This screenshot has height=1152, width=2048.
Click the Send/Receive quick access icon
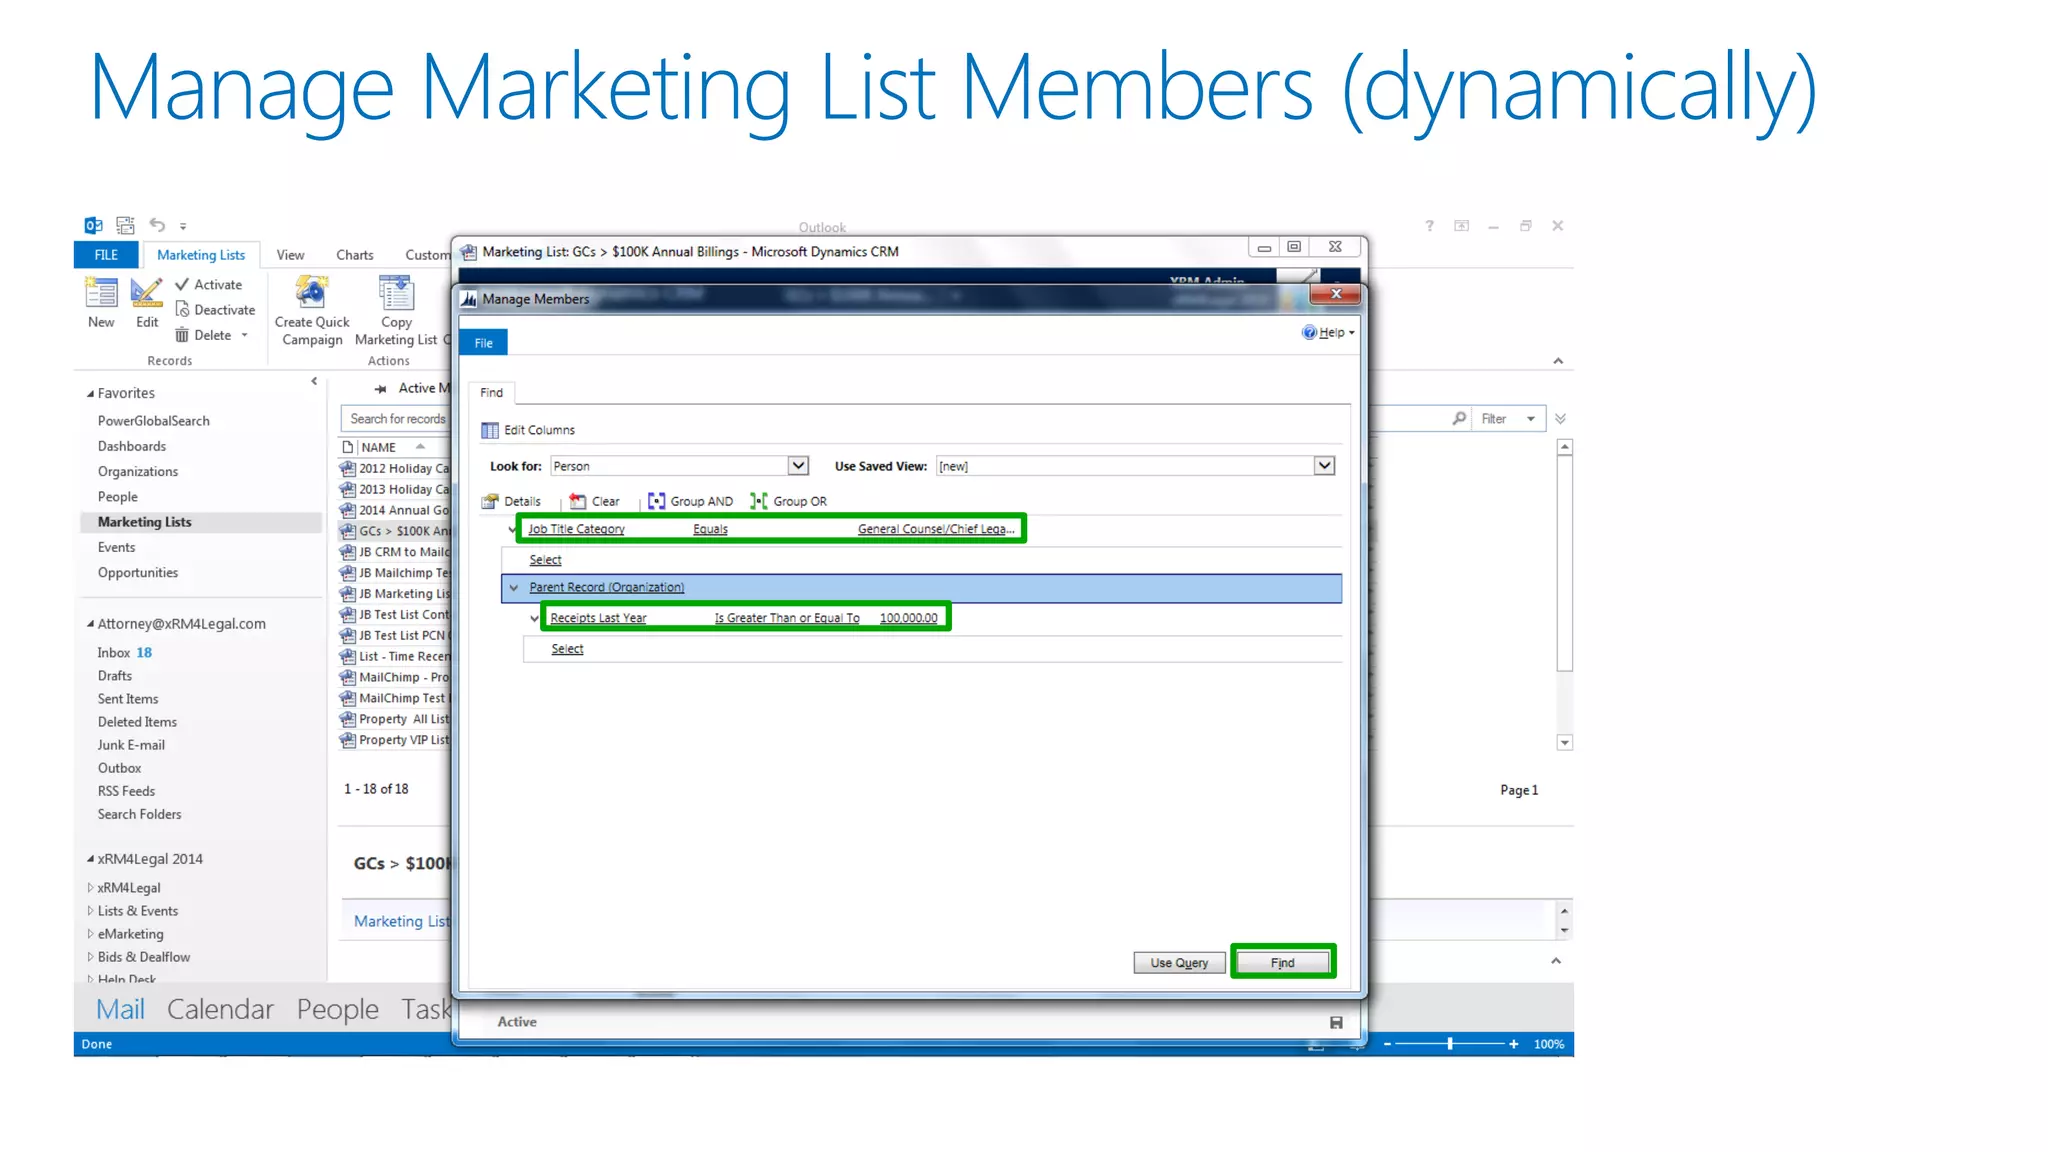125,225
